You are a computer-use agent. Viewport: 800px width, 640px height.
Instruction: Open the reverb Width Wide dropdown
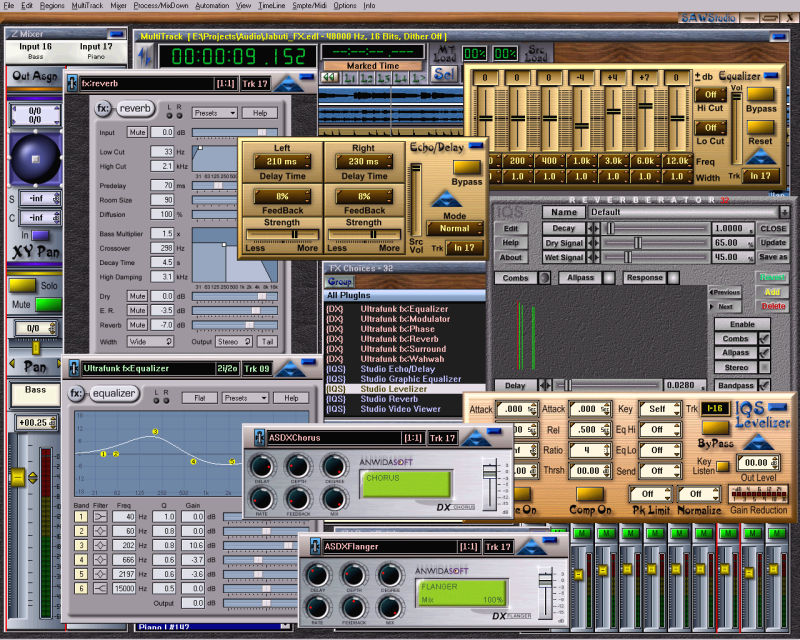tap(150, 341)
